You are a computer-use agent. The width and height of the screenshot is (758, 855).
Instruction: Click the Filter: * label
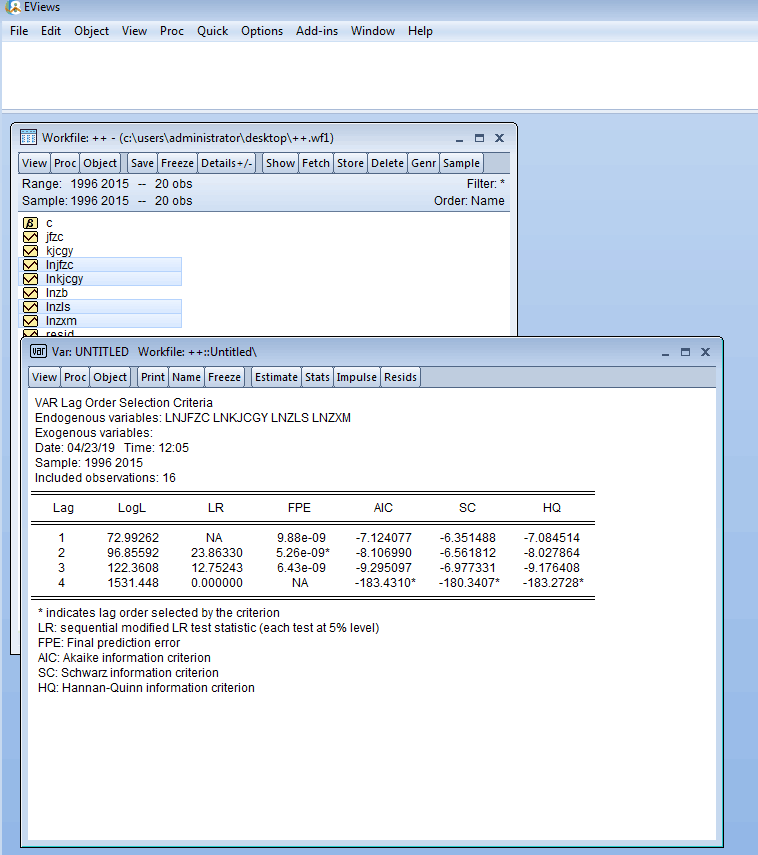pos(485,184)
